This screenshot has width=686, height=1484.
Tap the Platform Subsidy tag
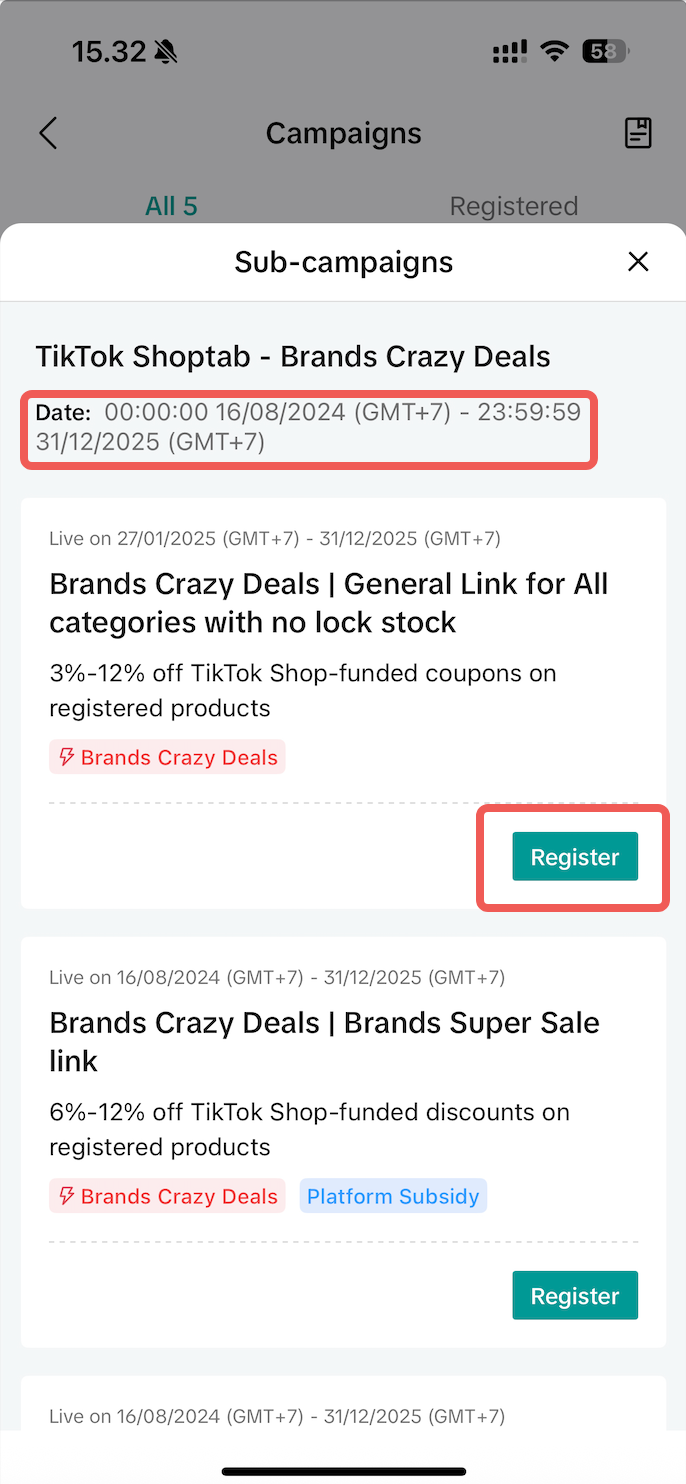(x=393, y=1196)
